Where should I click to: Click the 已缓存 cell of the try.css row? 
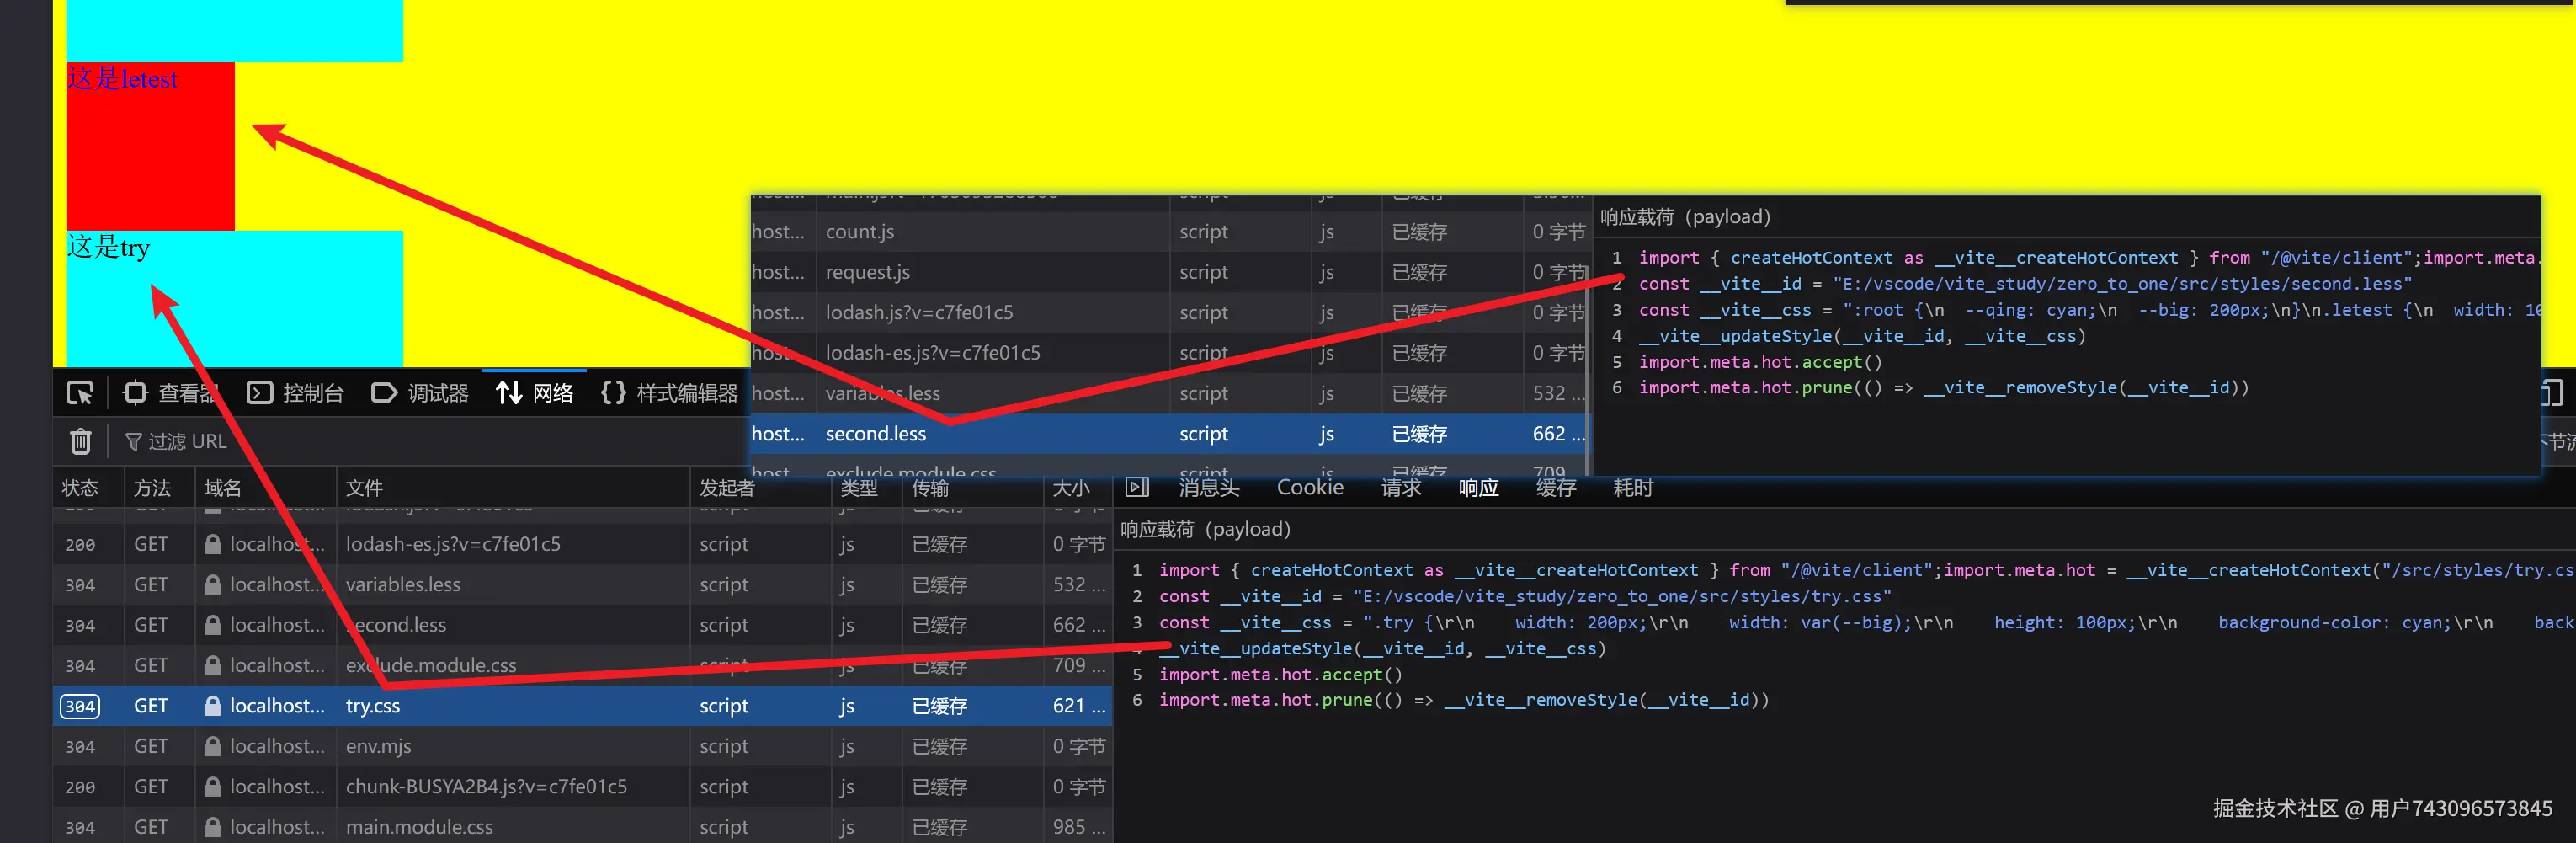click(939, 706)
